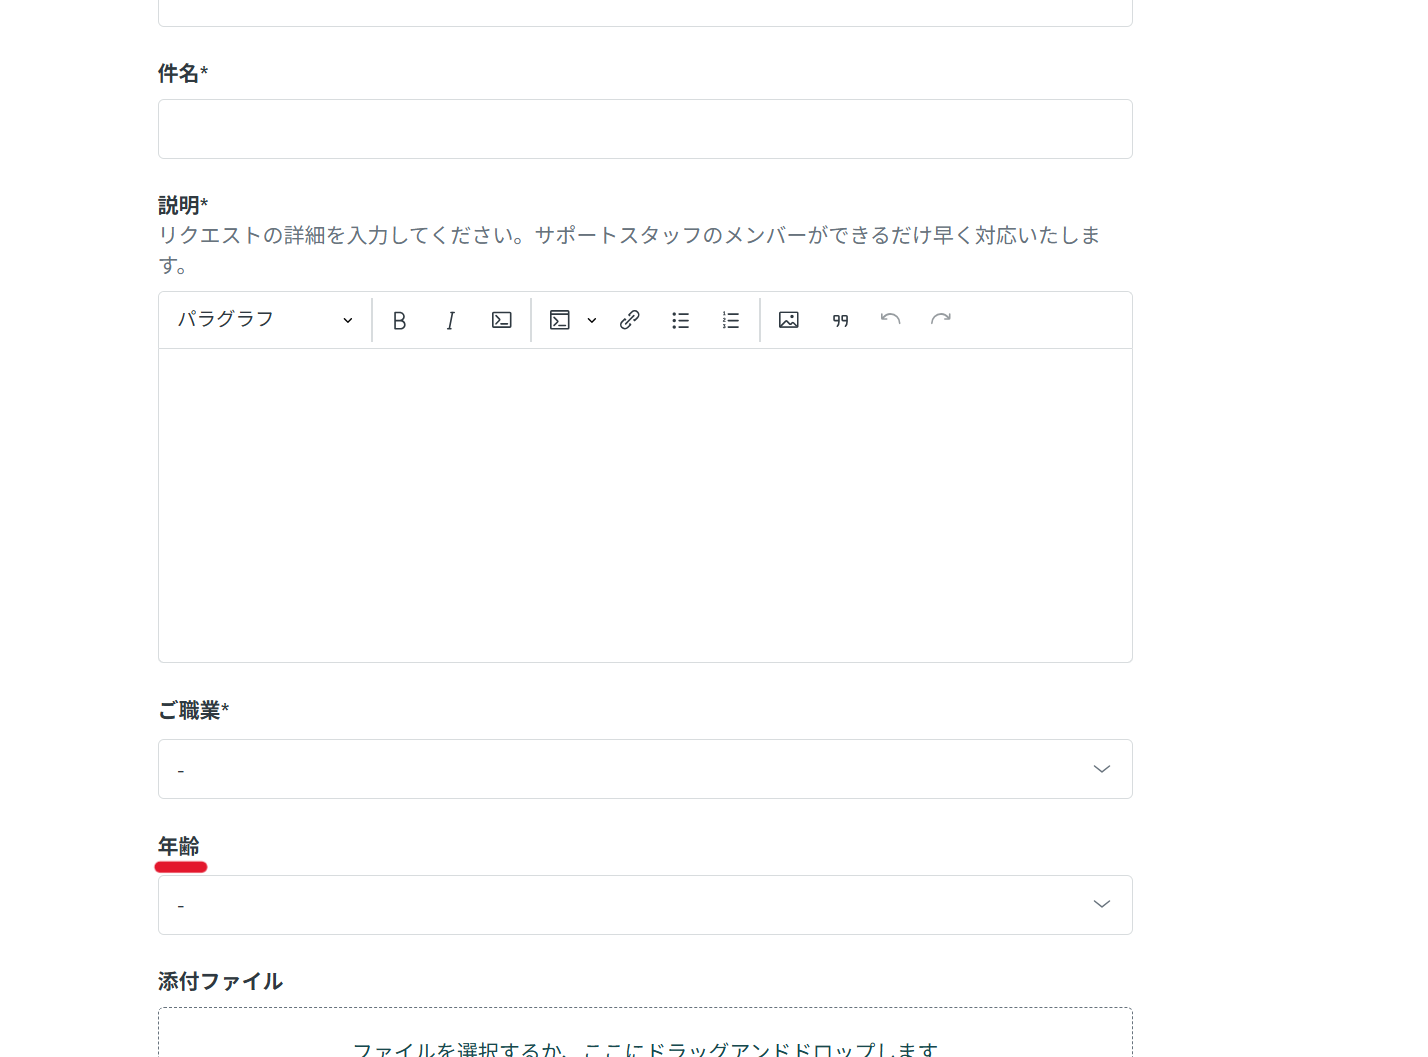Insert a link using the chain icon

point(630,320)
